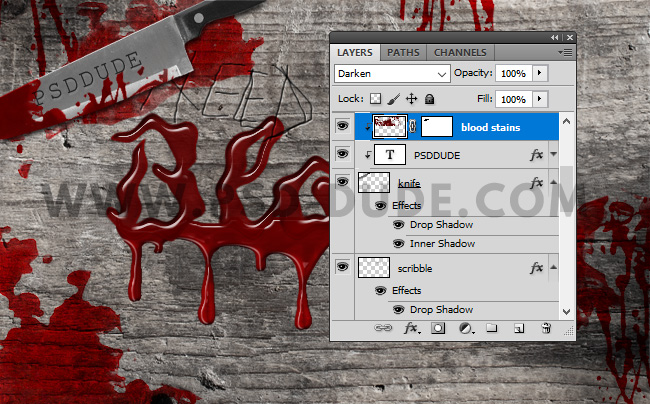The image size is (650, 404).
Task: Open the Layers panel options menu
Action: coord(565,52)
